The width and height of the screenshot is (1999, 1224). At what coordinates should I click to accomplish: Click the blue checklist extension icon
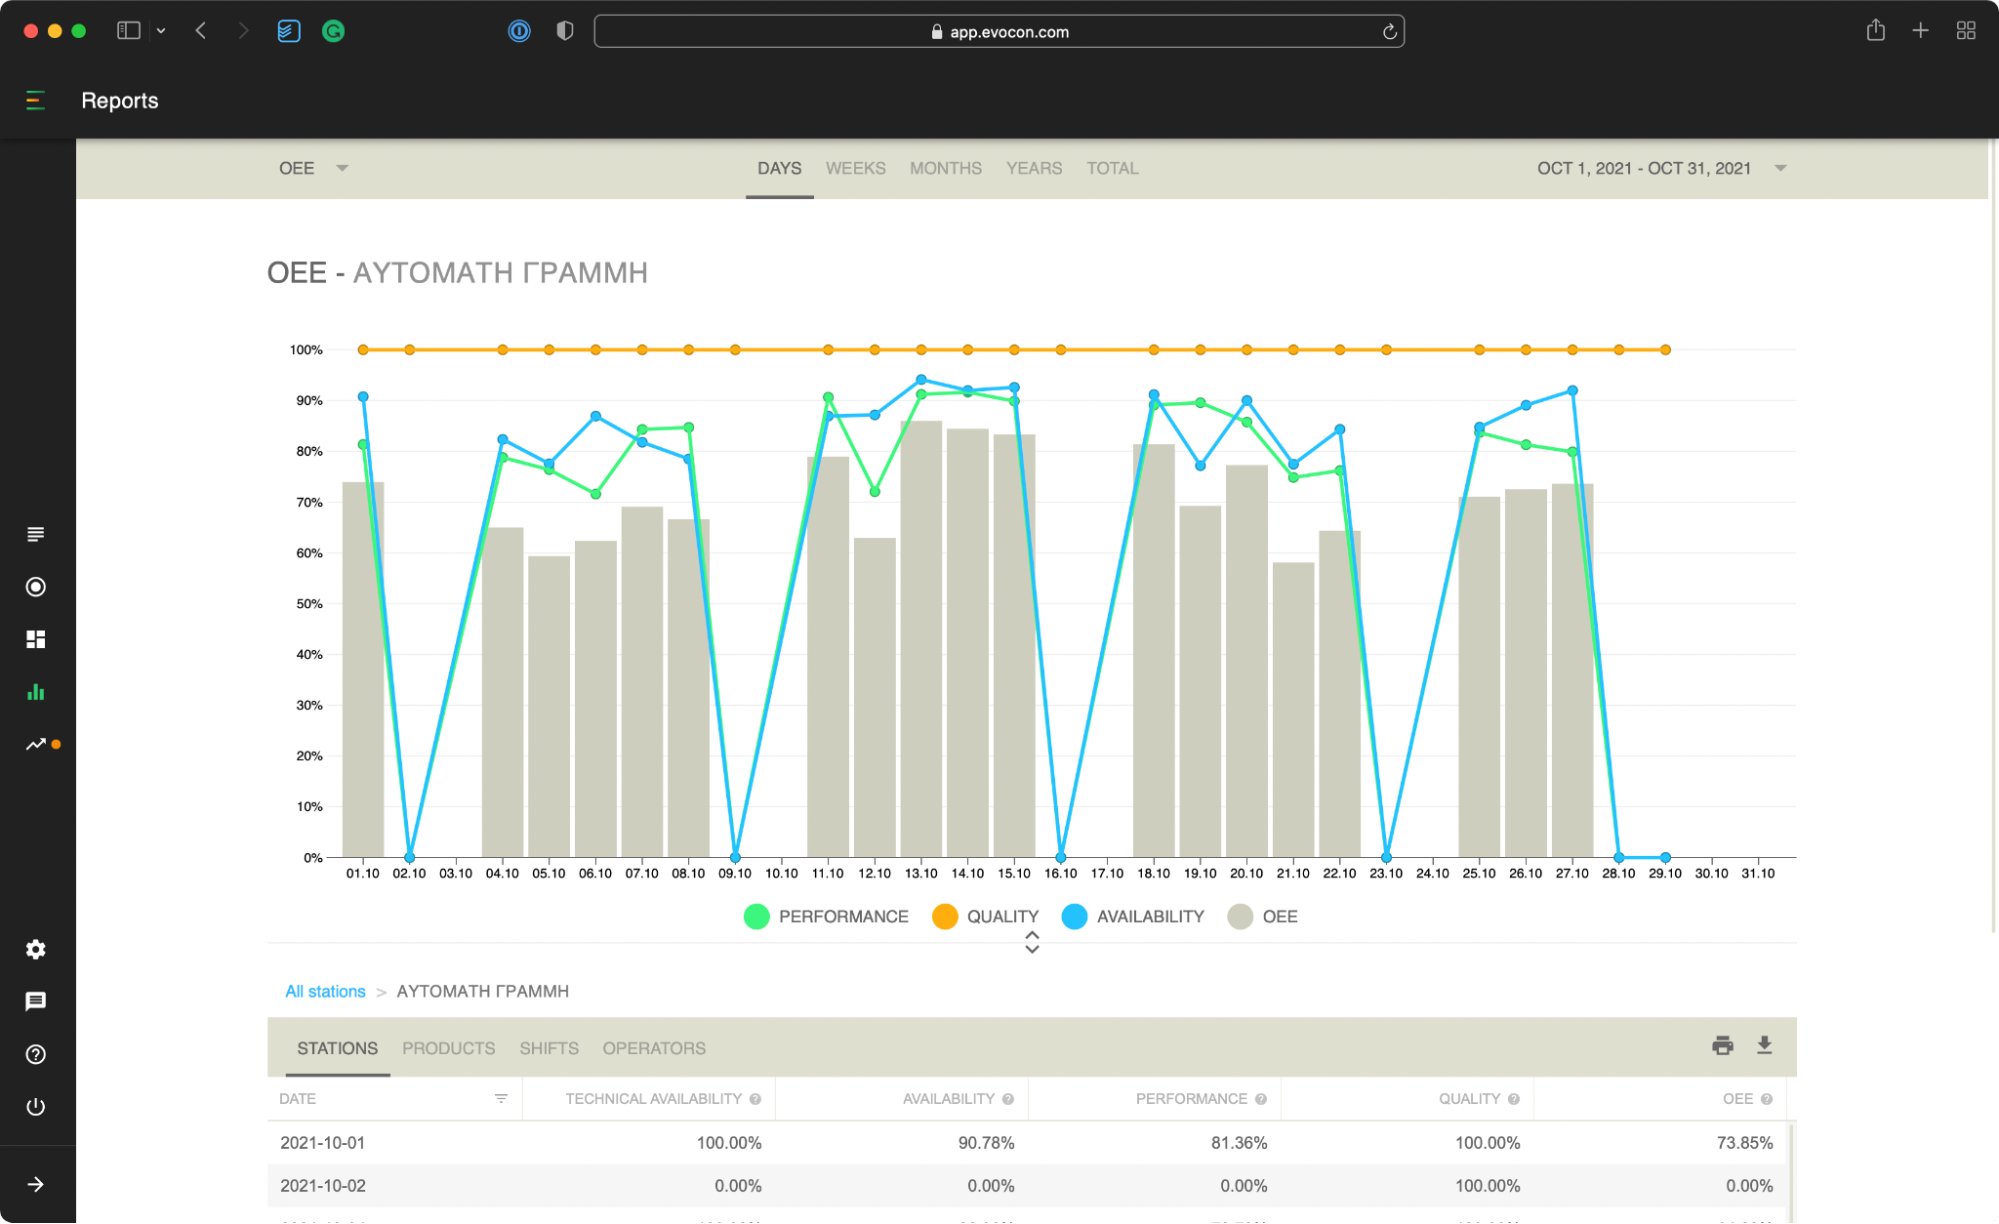288,31
